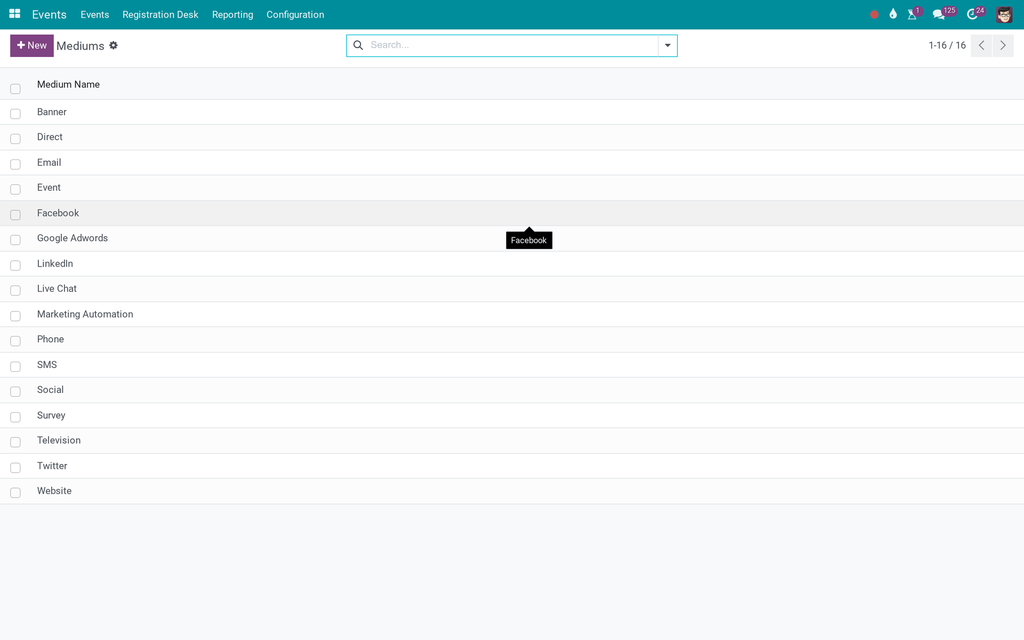
Task: Expand the search options dropdown arrow
Action: pos(667,46)
